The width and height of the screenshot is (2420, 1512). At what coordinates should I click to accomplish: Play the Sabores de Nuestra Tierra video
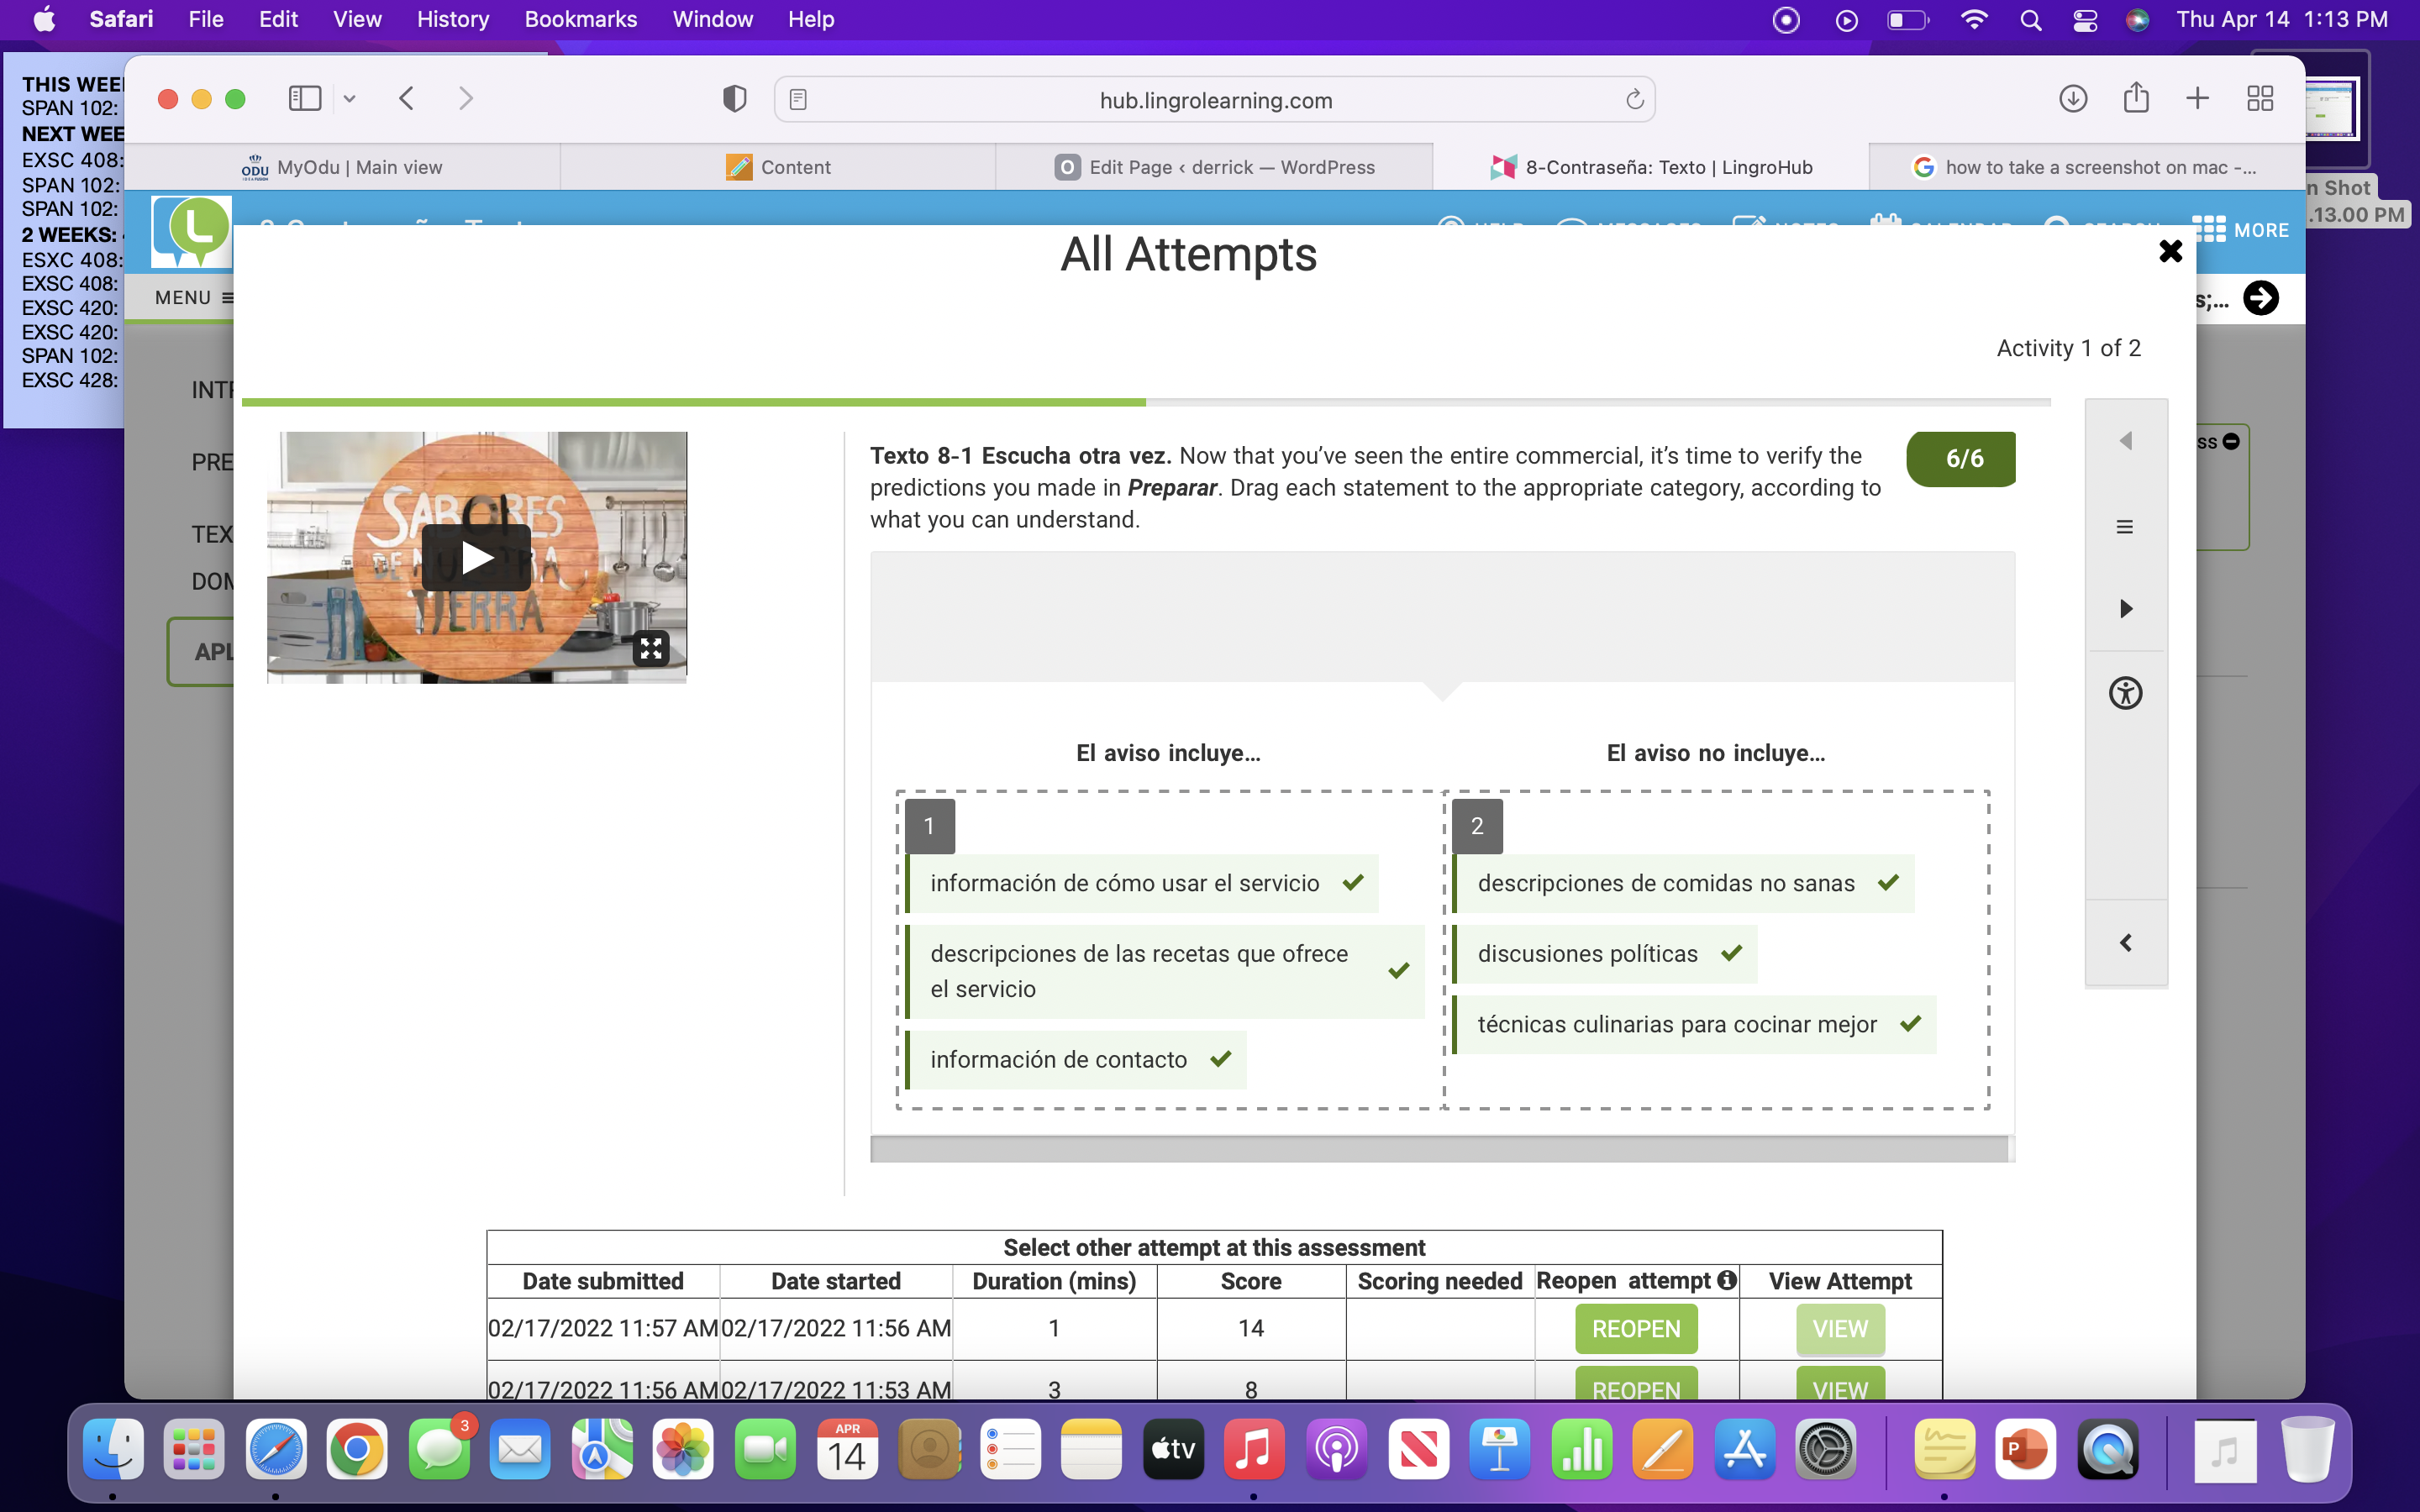pos(476,557)
